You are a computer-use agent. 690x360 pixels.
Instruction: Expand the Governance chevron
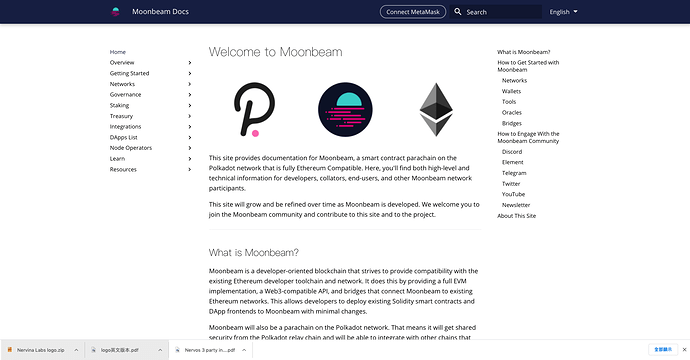click(190, 95)
